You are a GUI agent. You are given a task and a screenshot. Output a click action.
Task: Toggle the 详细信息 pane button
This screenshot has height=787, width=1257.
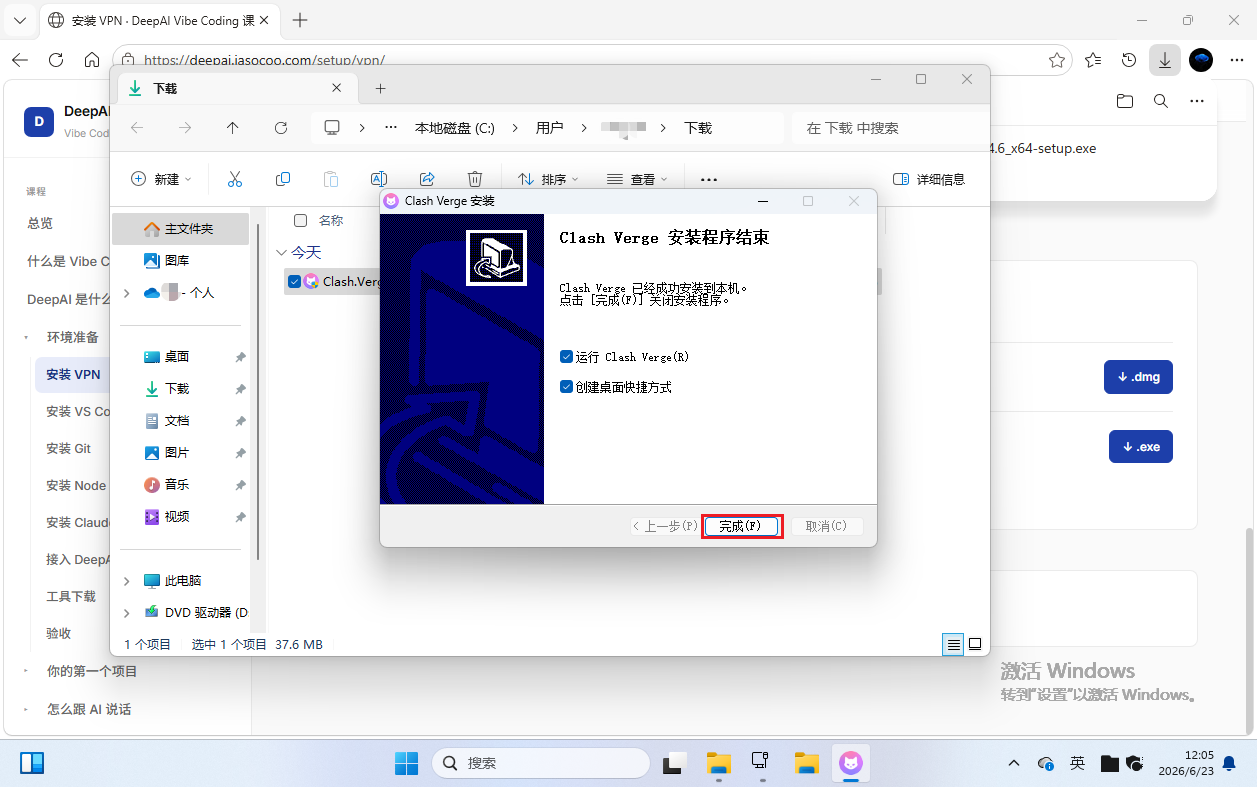pyautogui.click(x=929, y=179)
